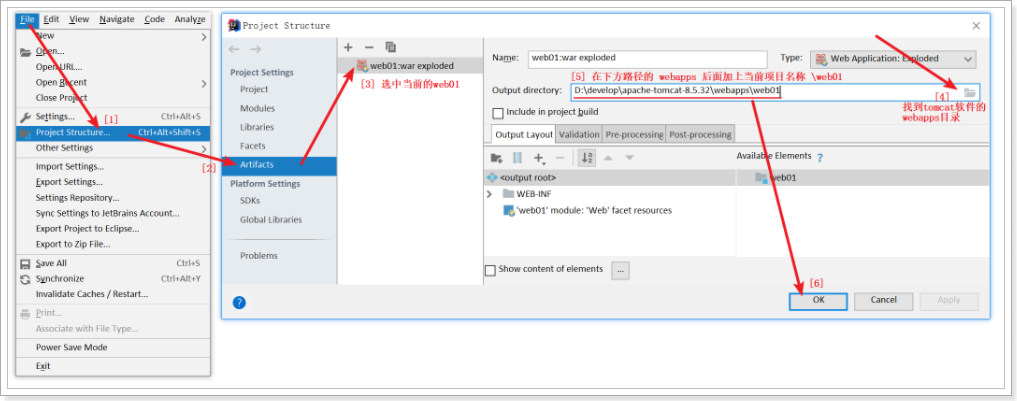
Task: Select Global Libraries in sidebar
Action: pyautogui.click(x=270, y=220)
